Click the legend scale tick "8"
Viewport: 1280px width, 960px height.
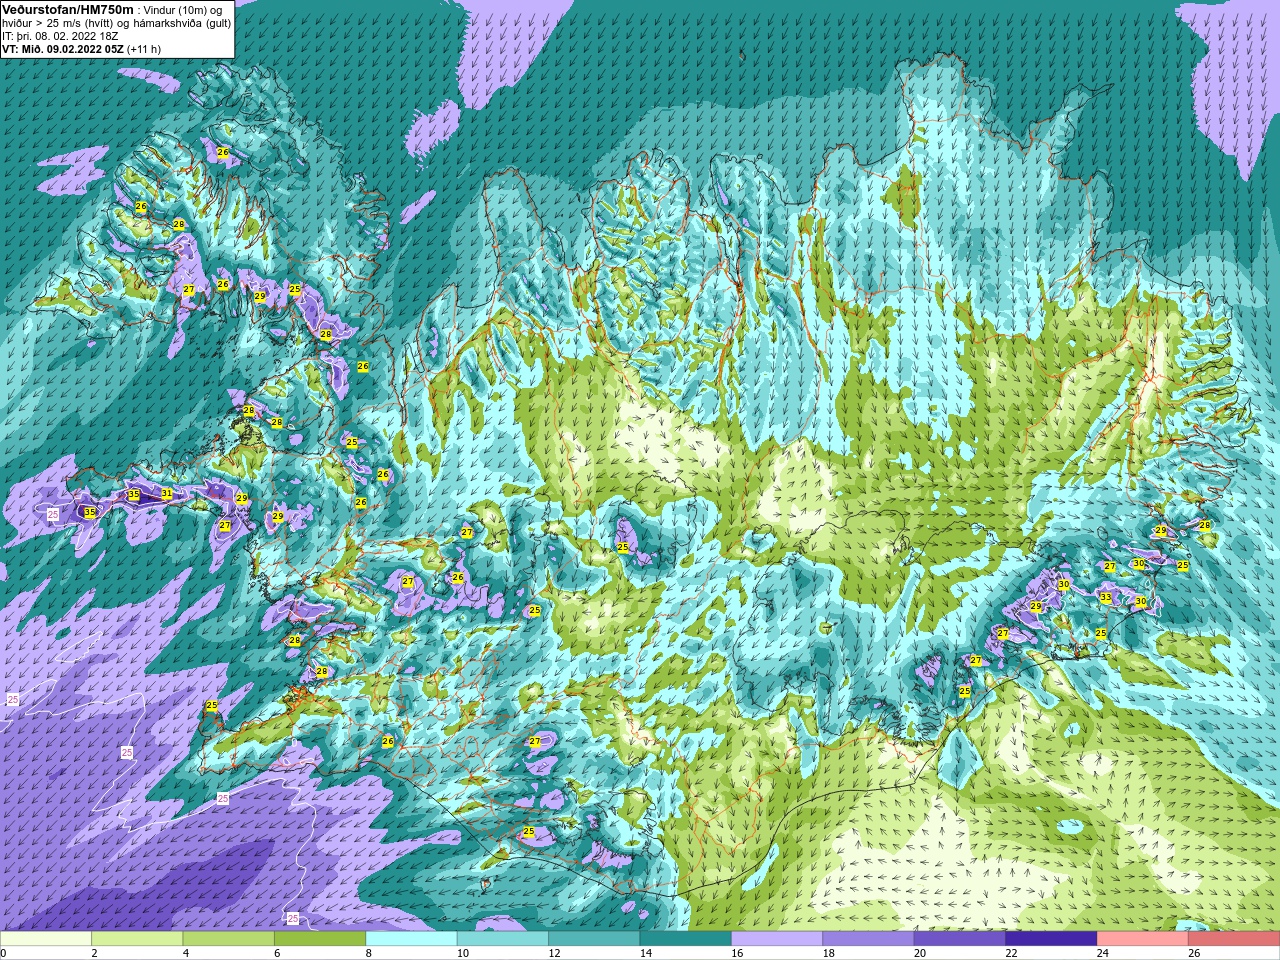[369, 954]
